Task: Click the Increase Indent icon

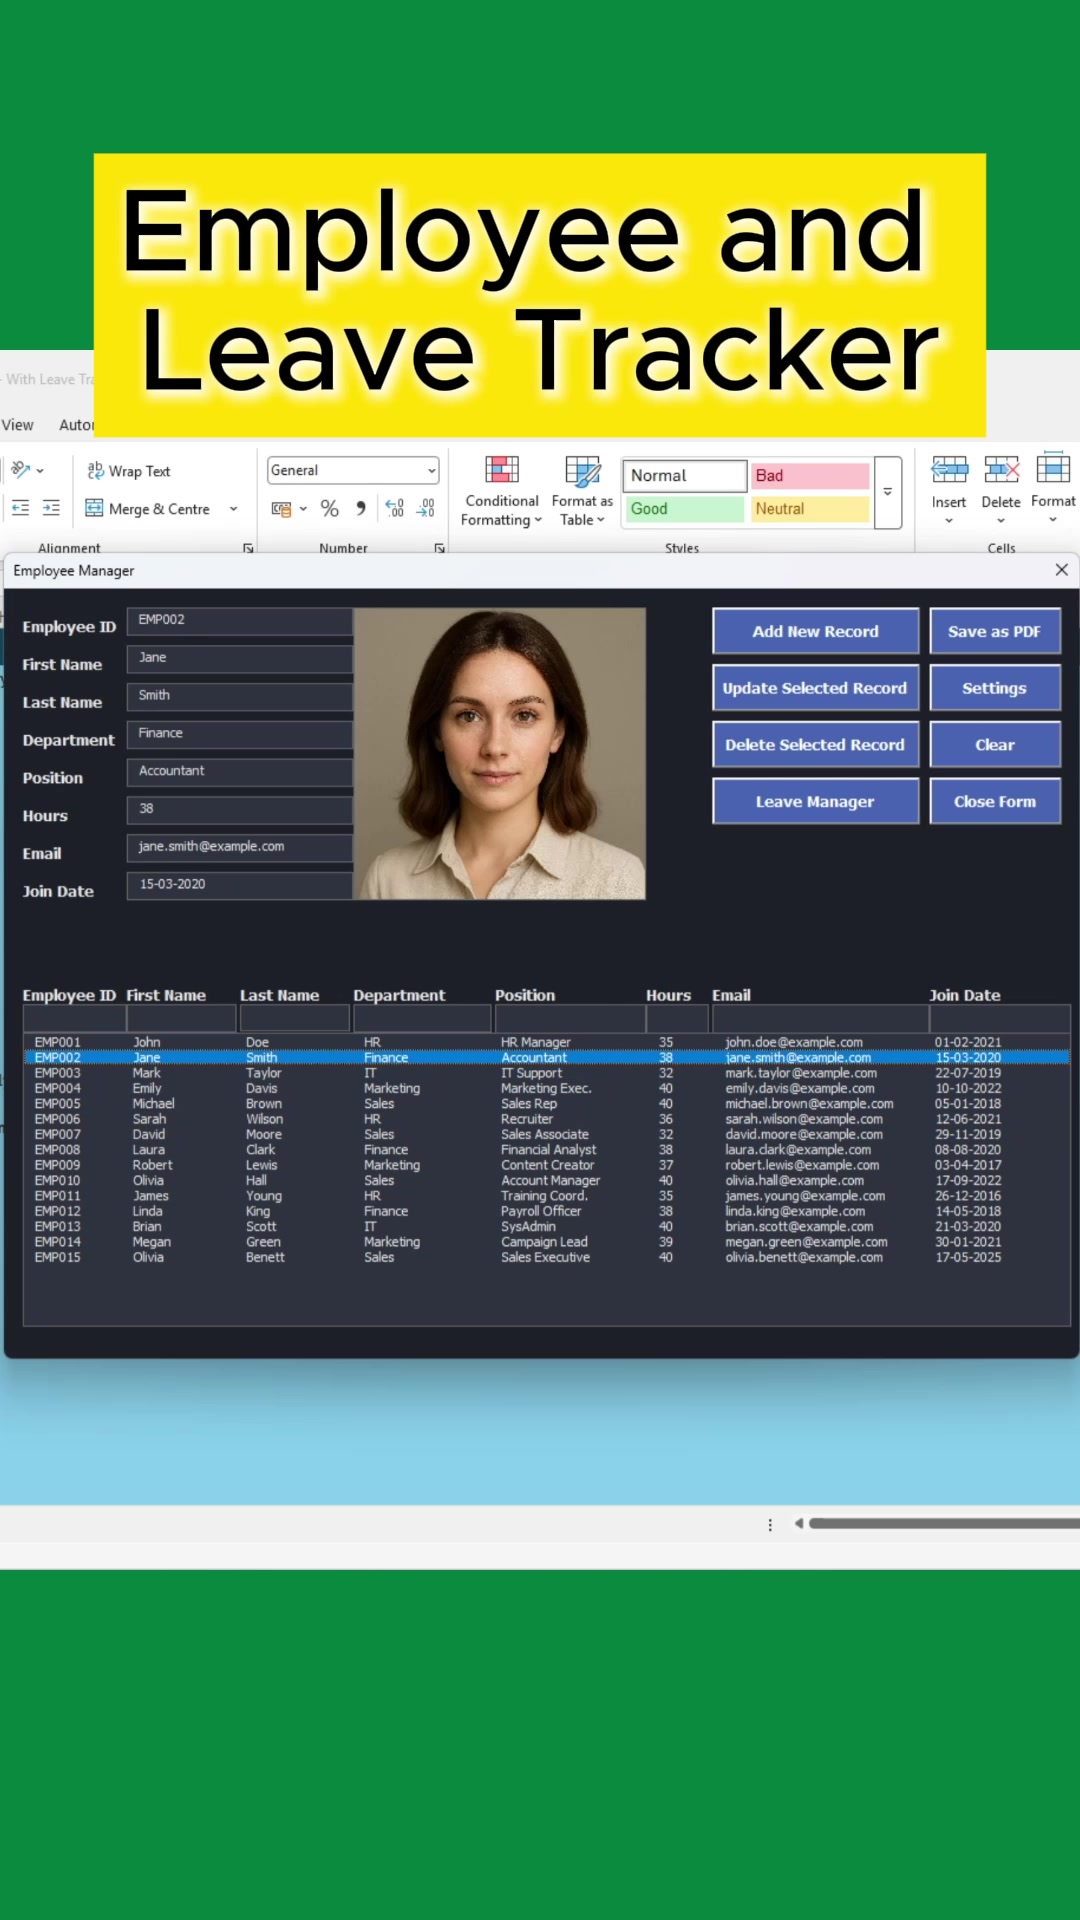Action: pos(51,508)
